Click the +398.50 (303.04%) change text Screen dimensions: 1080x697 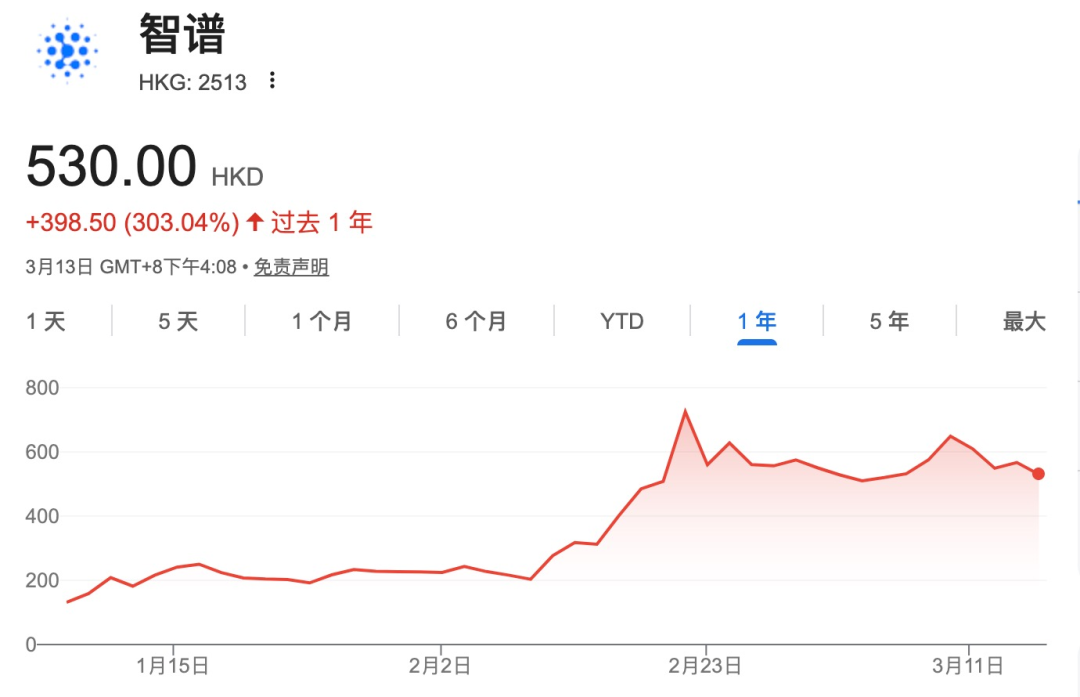133,221
